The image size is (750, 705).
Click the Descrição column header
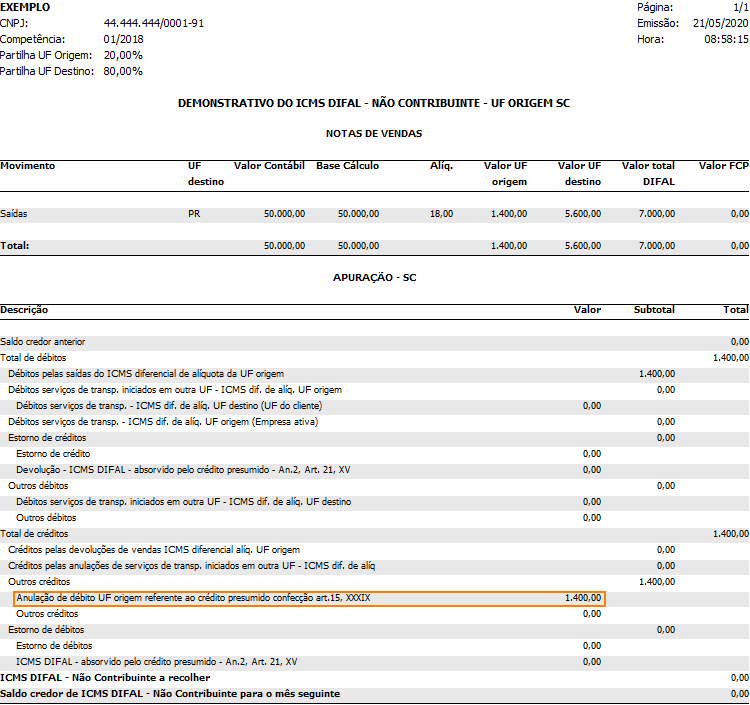(x=24, y=309)
